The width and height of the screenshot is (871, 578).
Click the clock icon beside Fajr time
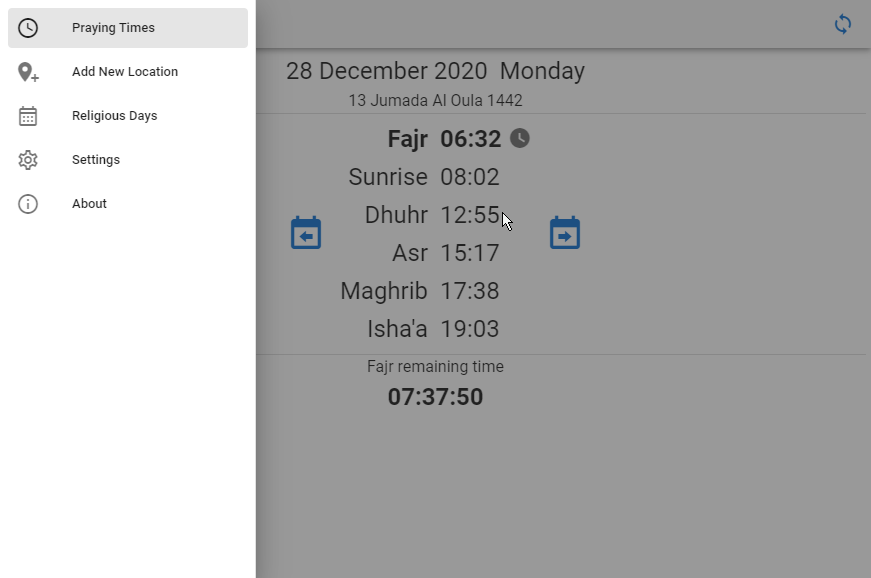(x=520, y=139)
